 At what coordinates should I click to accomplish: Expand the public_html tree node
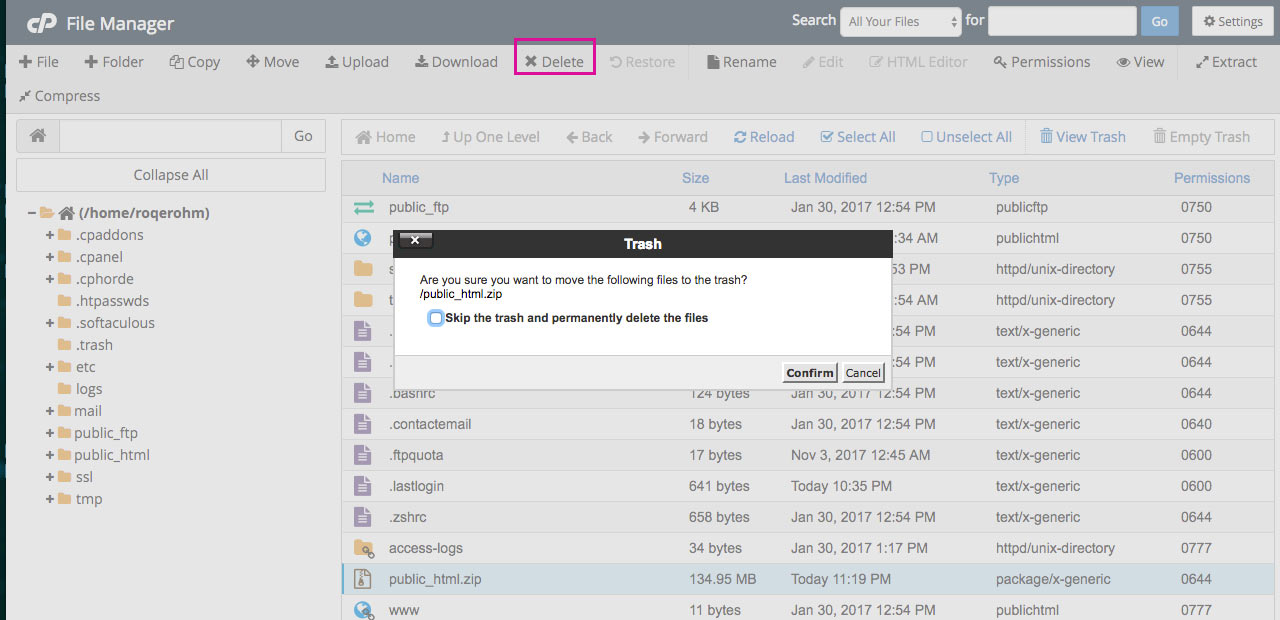click(x=50, y=455)
